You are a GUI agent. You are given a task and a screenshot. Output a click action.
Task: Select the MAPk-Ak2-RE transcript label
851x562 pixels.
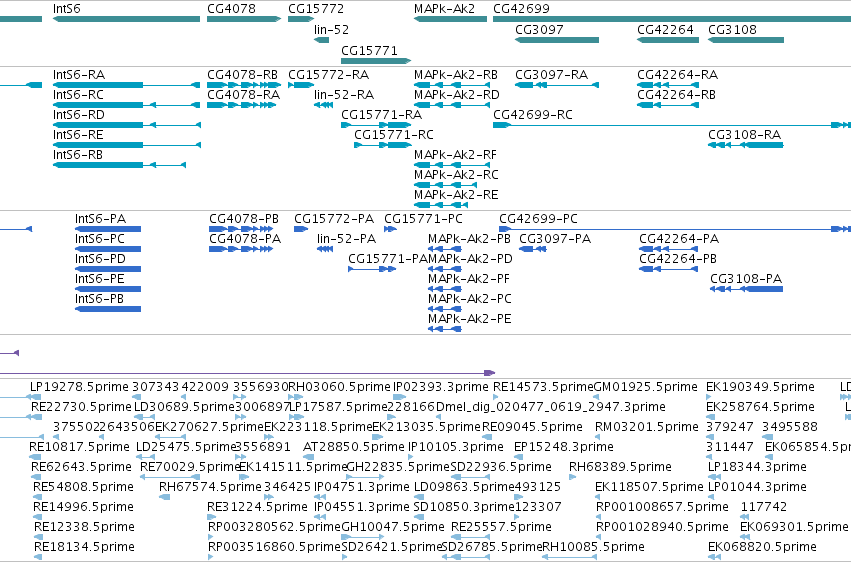coord(456,195)
